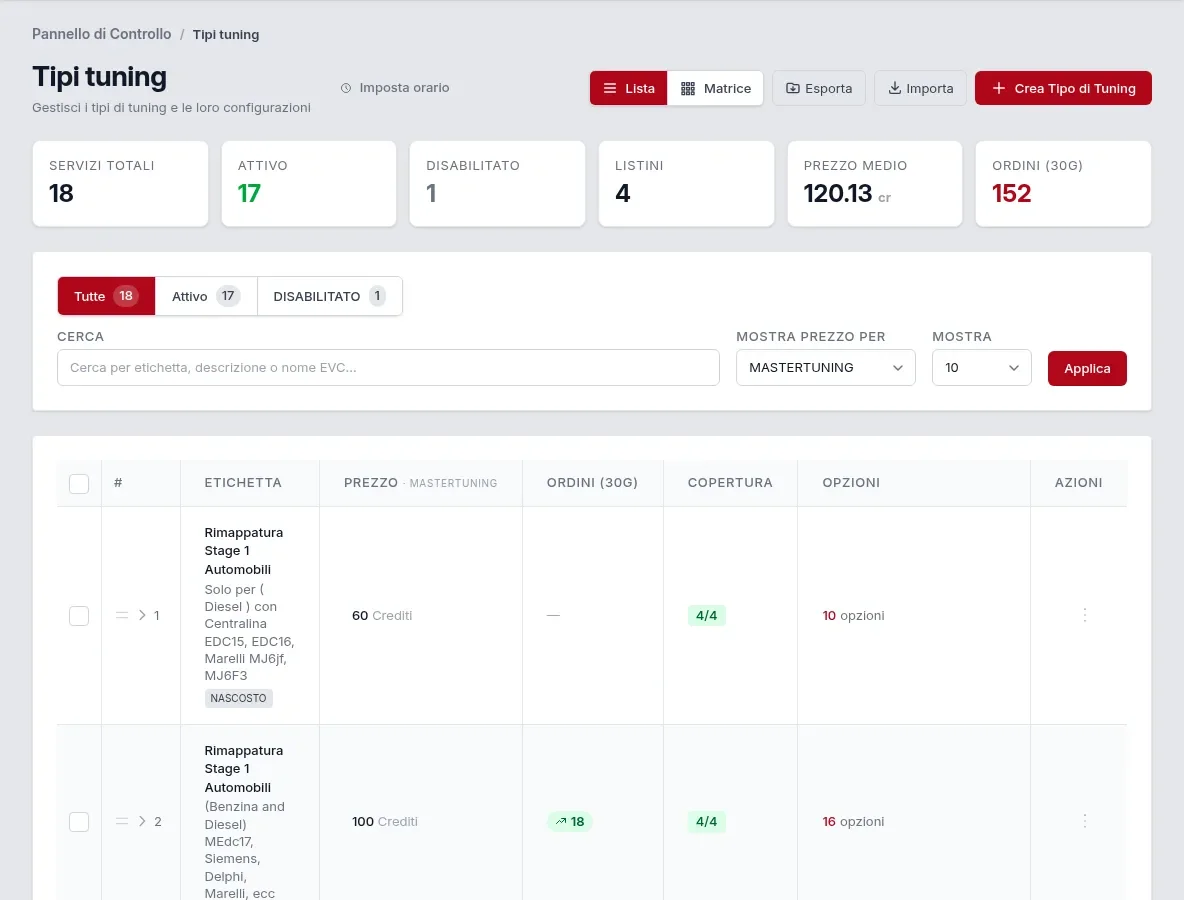The image size is (1184, 900).
Task: Select the checkbox for row 2
Action: tap(79, 821)
